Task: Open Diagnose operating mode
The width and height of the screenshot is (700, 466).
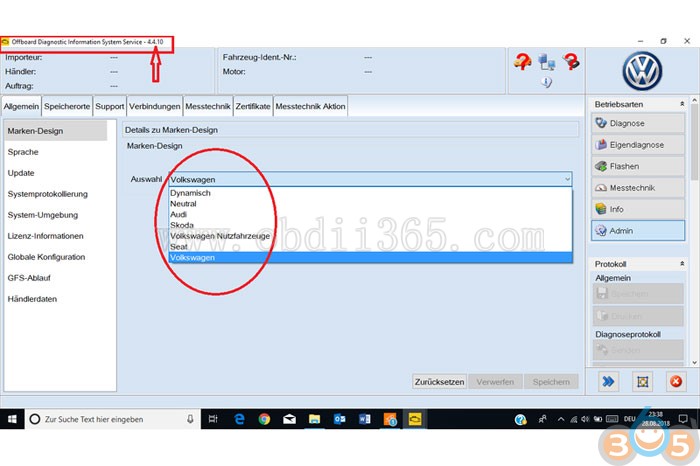Action: pos(638,123)
